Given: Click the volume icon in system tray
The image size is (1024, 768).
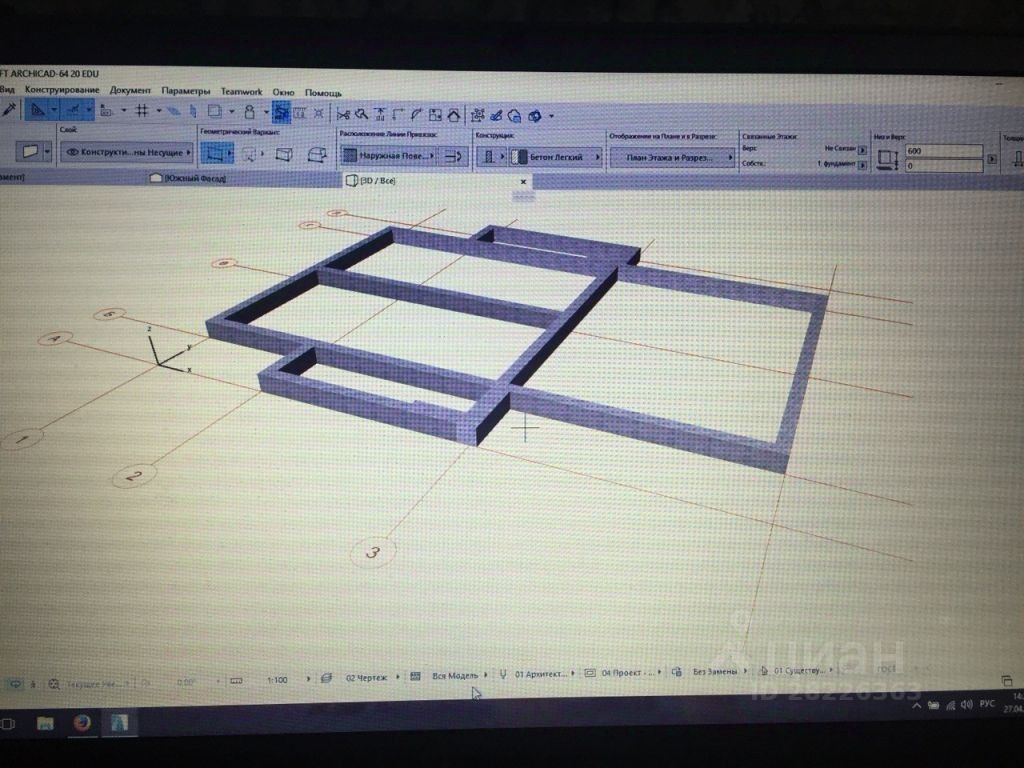Looking at the screenshot, I should click(x=966, y=705).
